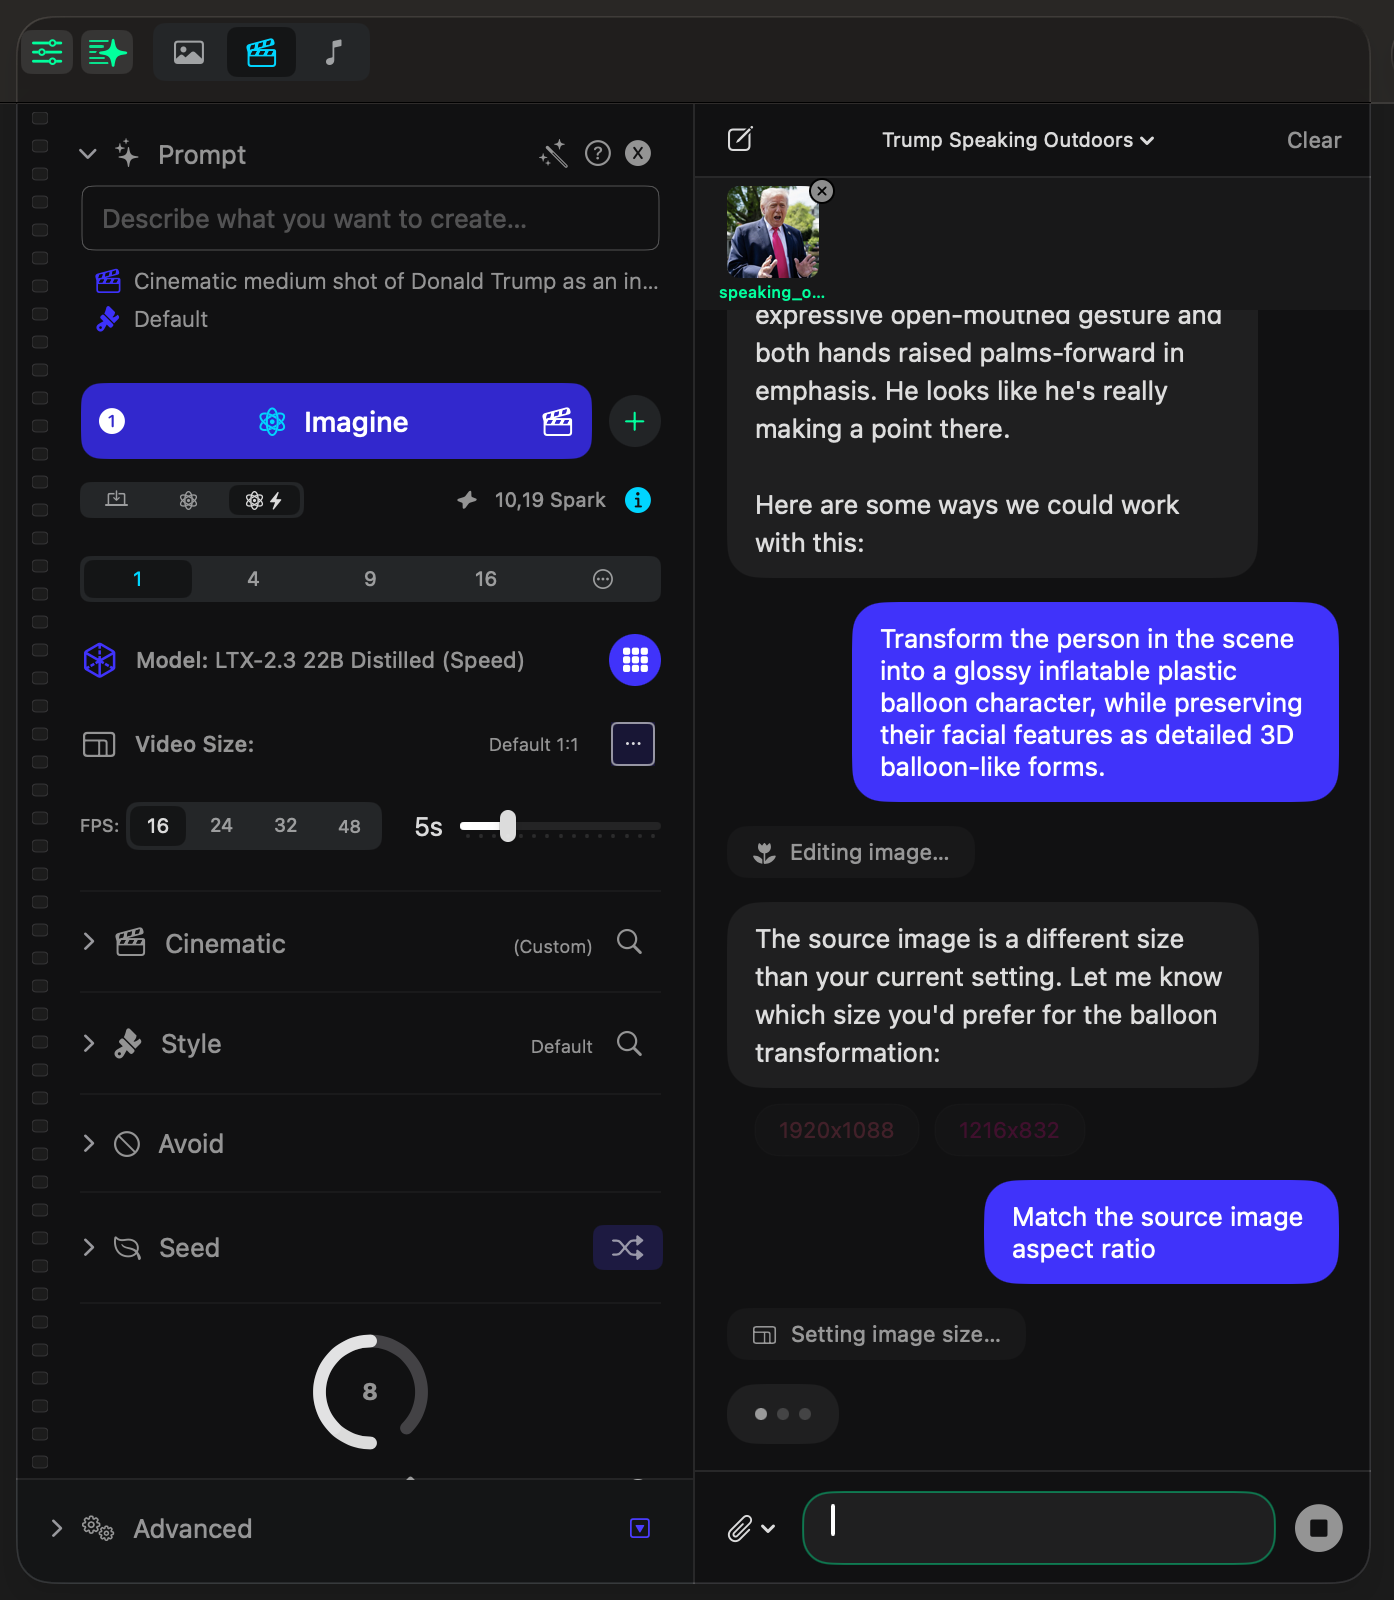The width and height of the screenshot is (1394, 1600).
Task: Click the green plus add button
Action: pyautogui.click(x=634, y=421)
